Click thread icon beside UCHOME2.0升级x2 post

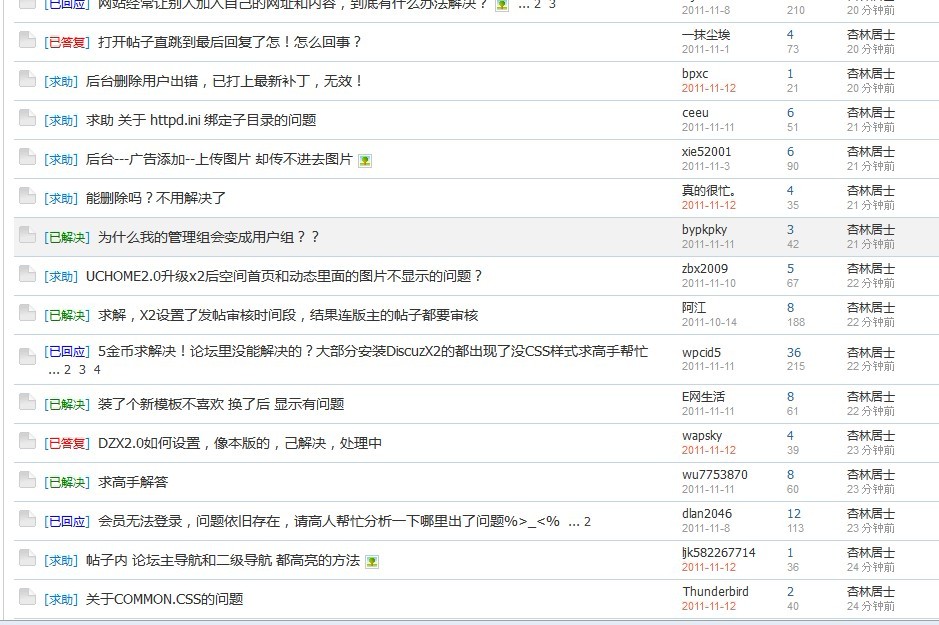pos(28,274)
